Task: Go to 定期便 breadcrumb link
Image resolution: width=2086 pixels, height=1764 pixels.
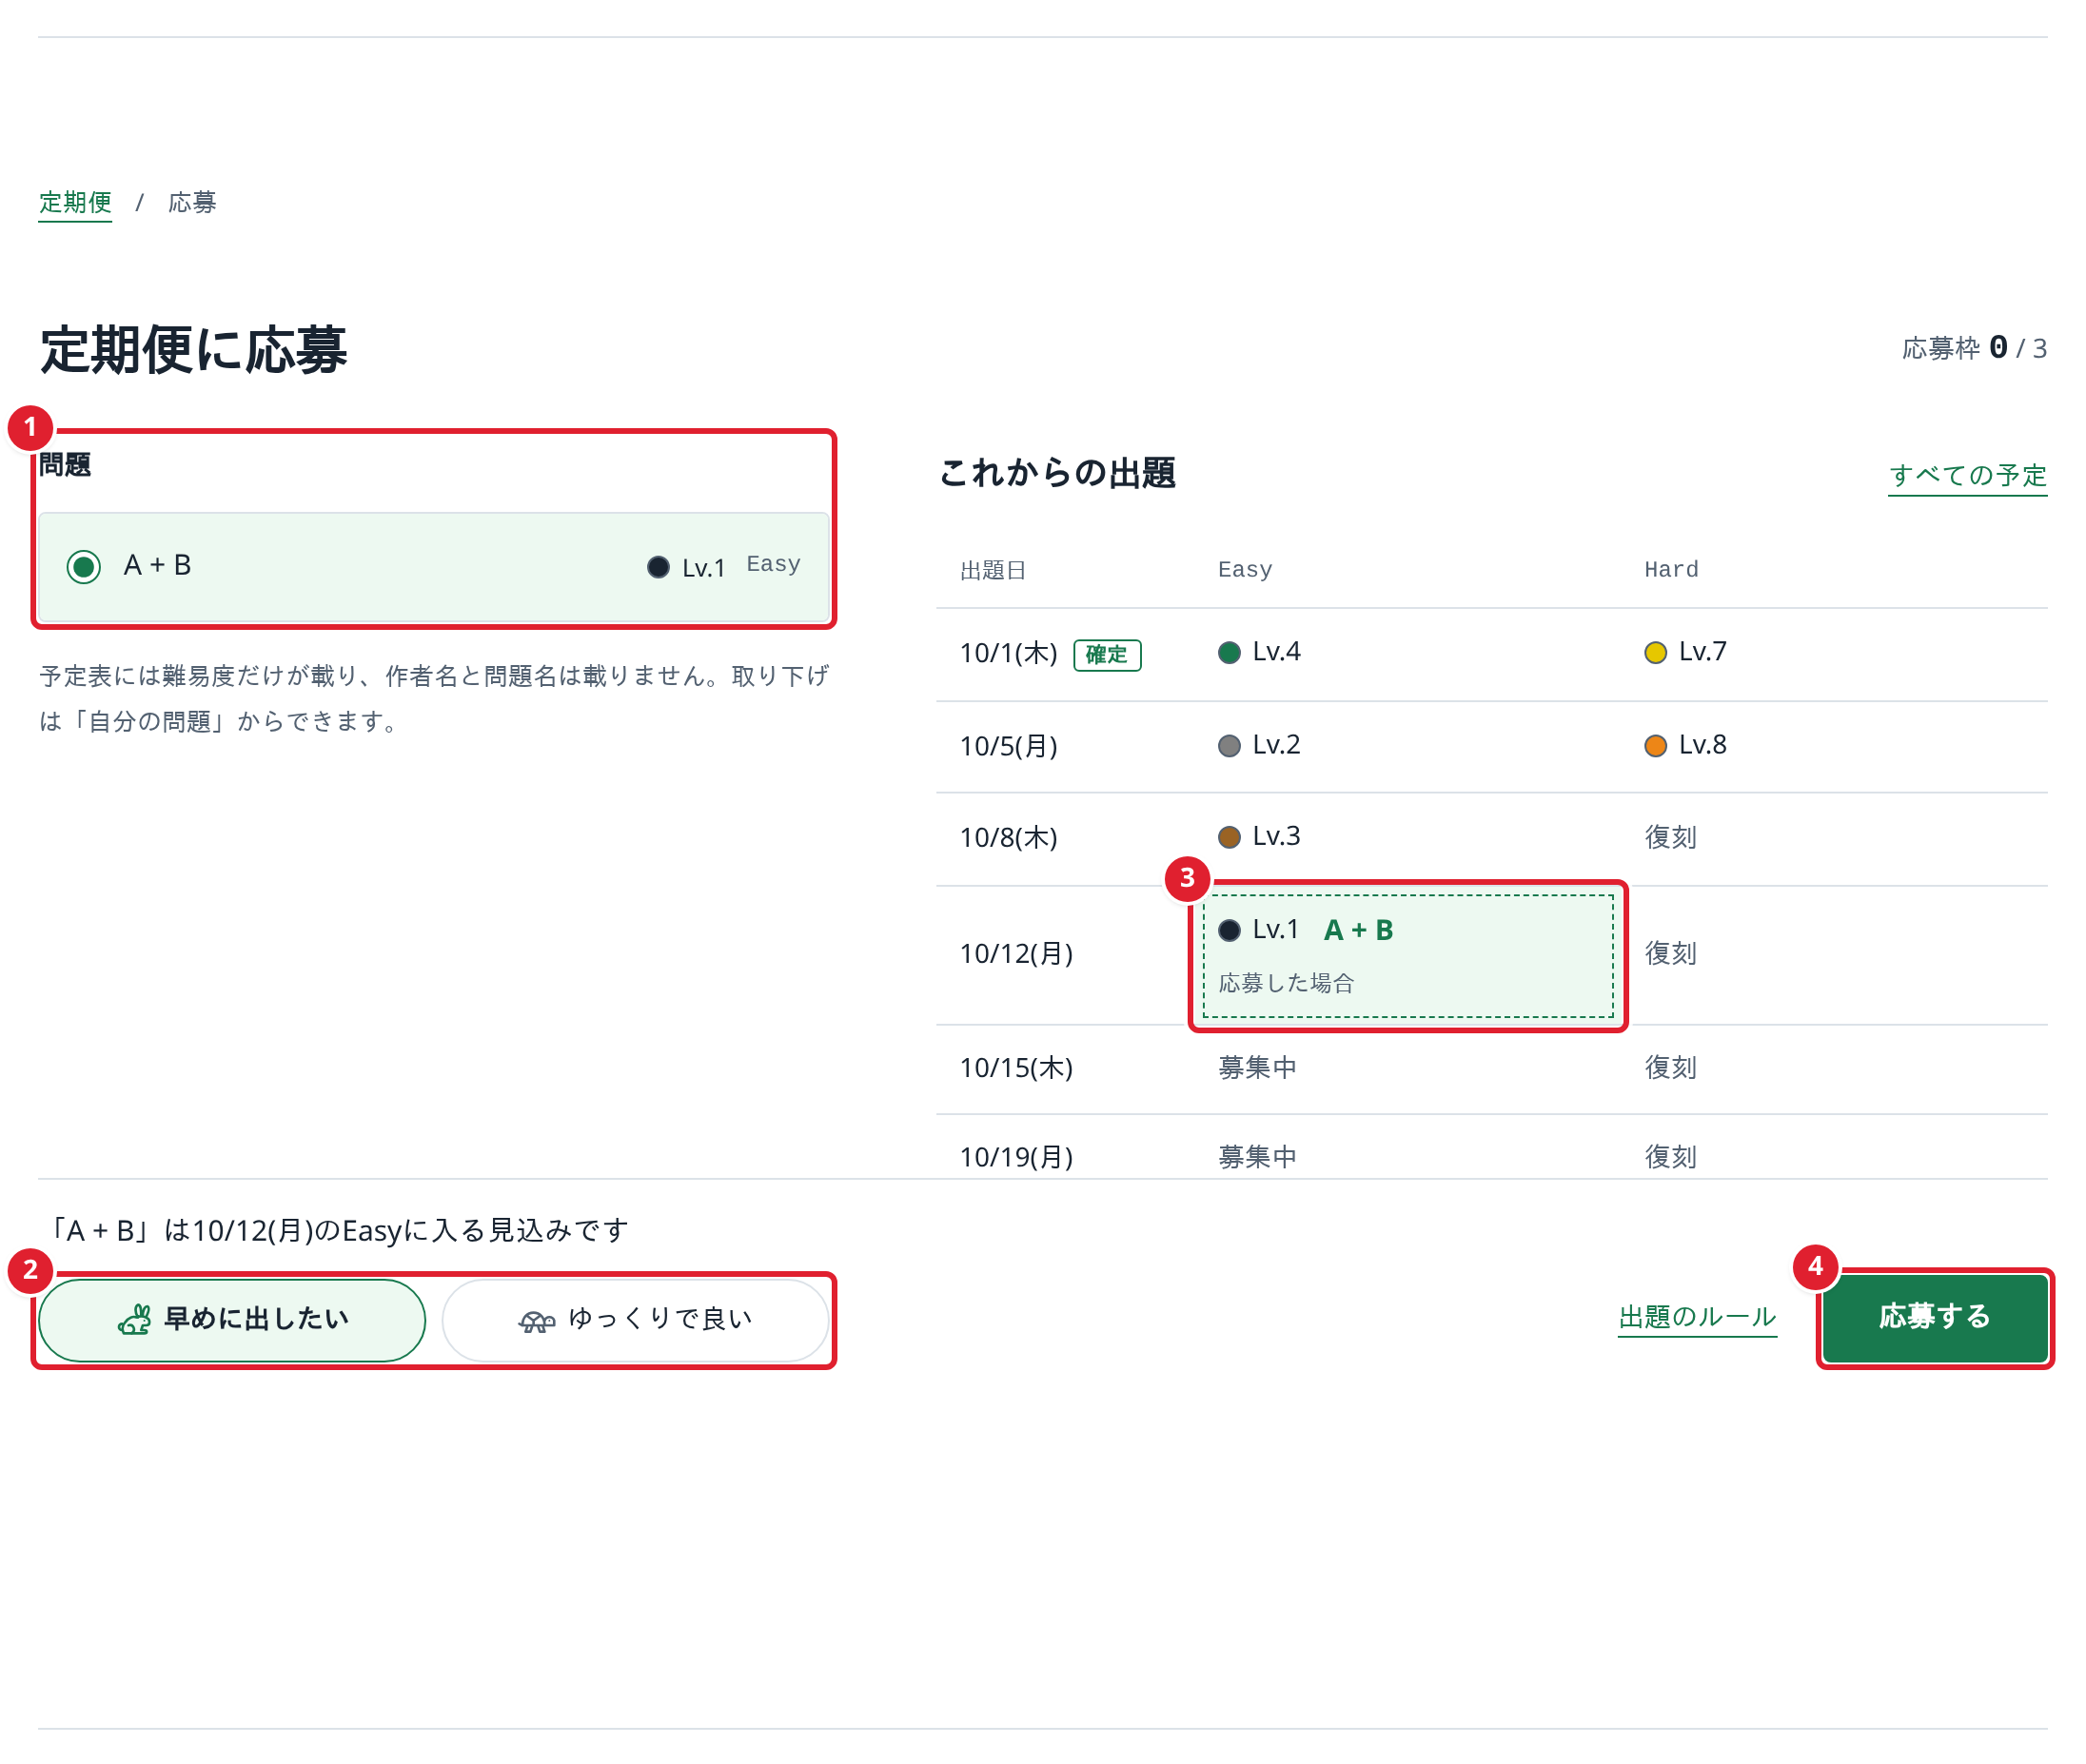Action: [75, 203]
